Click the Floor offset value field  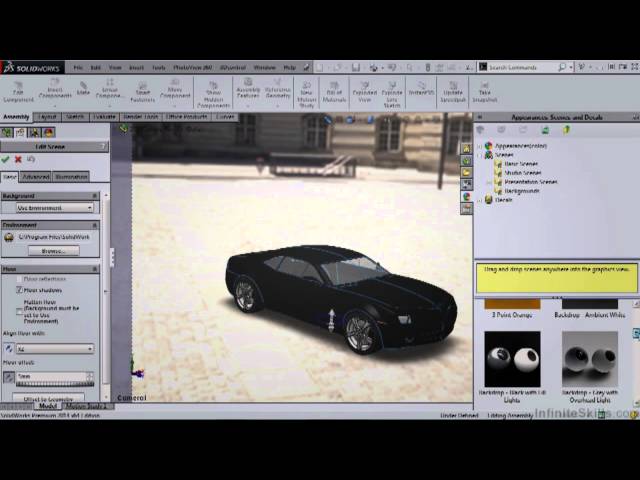point(51,376)
